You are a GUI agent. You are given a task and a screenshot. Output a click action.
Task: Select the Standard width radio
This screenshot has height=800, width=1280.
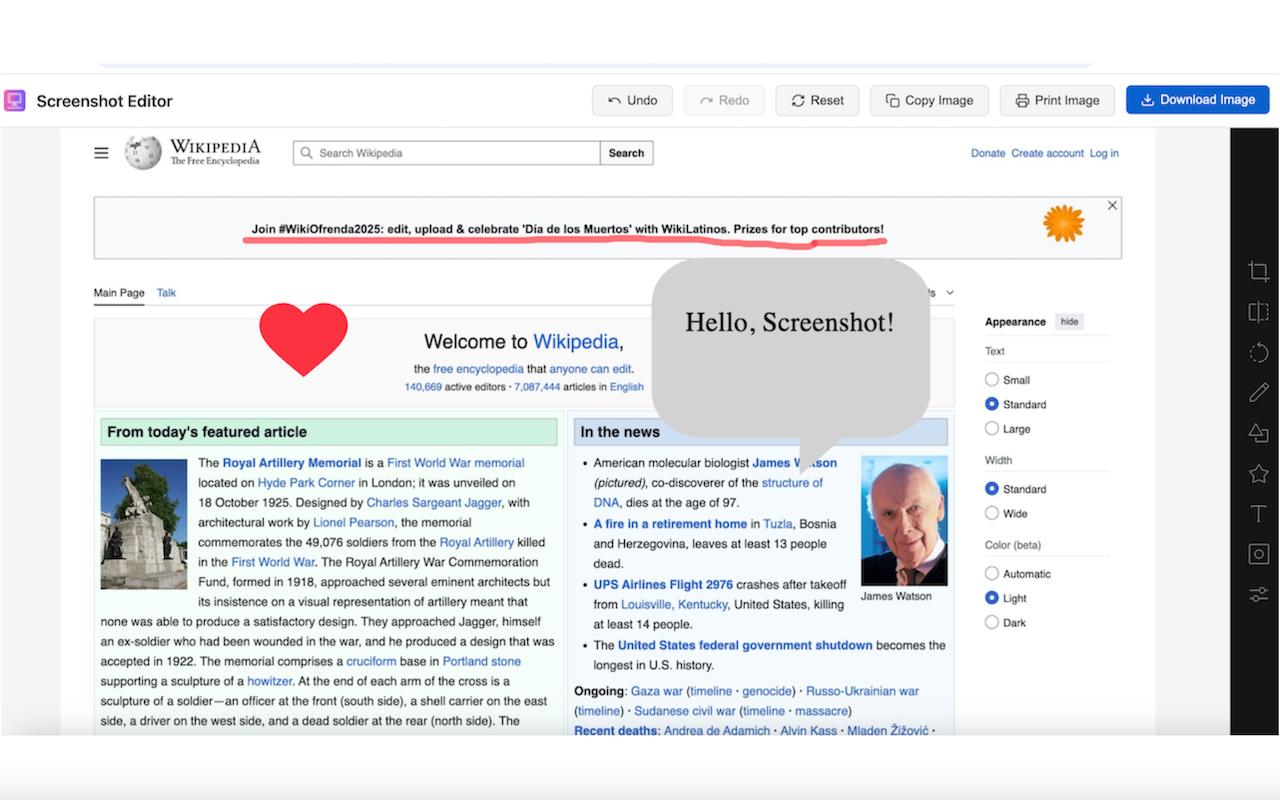tap(992, 489)
